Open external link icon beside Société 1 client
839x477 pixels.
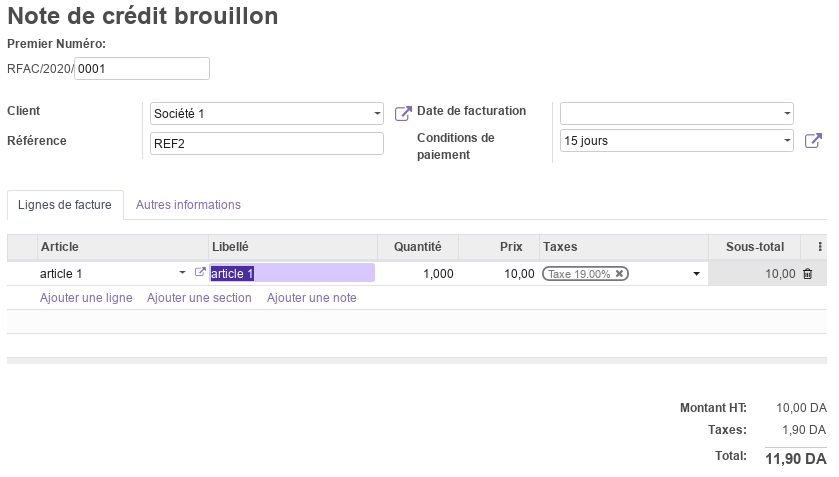[403, 113]
